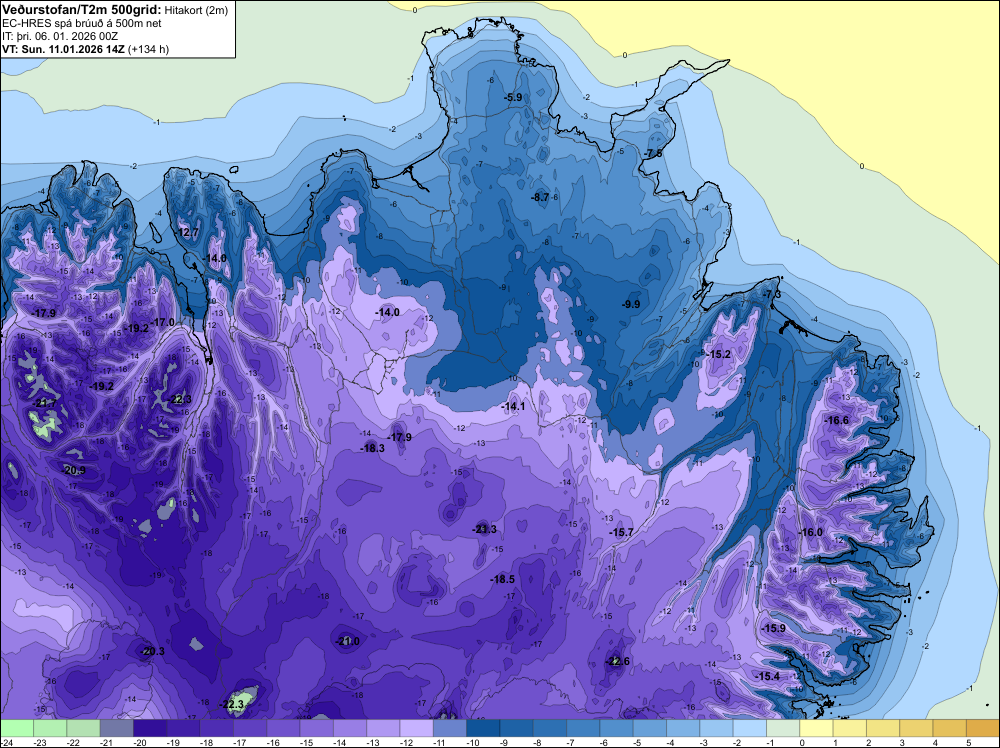Screen dimensions: 1000x748
Task: Select the yellow 3 legend swatch
Action: (916, 728)
